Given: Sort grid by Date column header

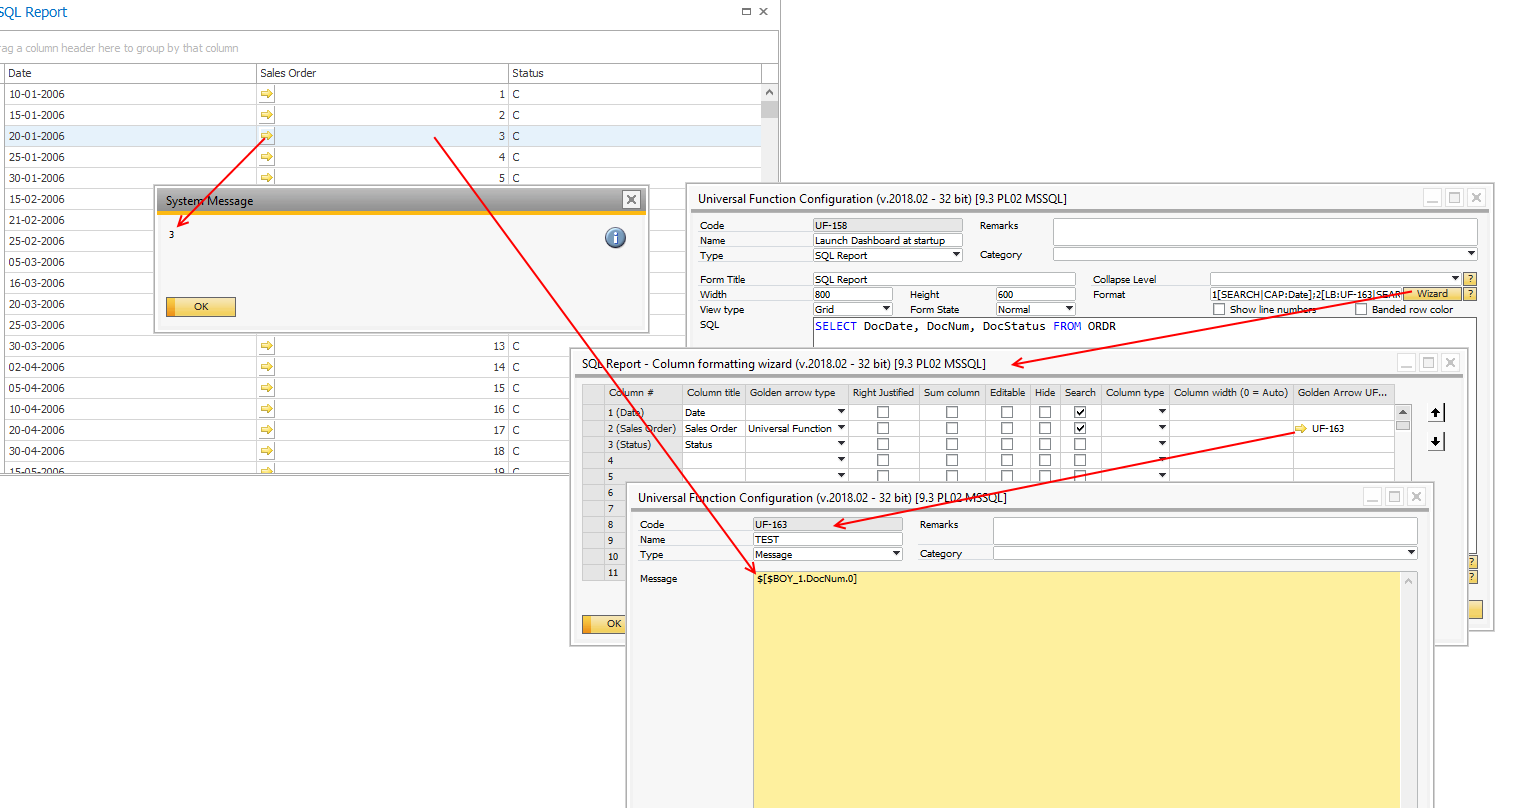Looking at the screenshot, I should (131, 73).
